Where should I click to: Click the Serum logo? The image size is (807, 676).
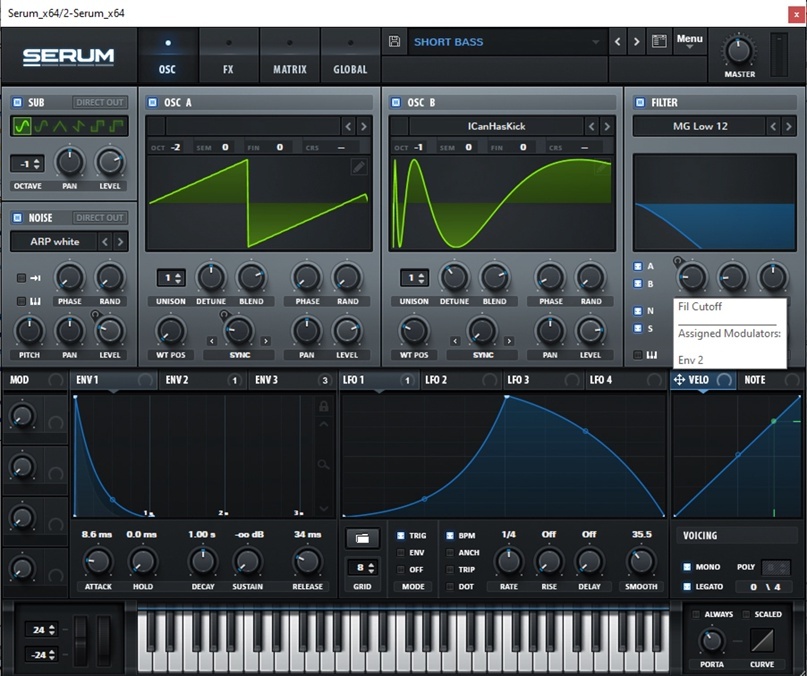pyautogui.click(x=68, y=56)
